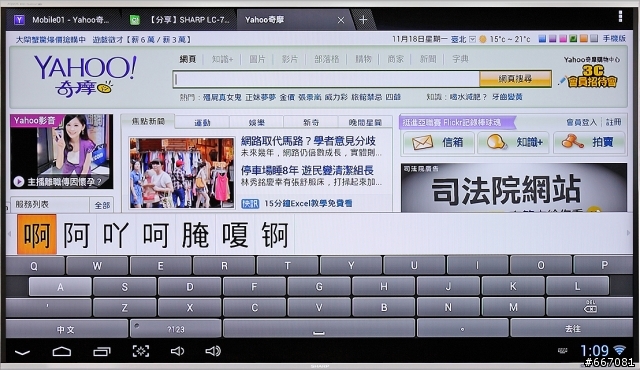Open the 娛樂 news tab
Image resolution: width=640 pixels, height=370 pixels.
tap(257, 122)
